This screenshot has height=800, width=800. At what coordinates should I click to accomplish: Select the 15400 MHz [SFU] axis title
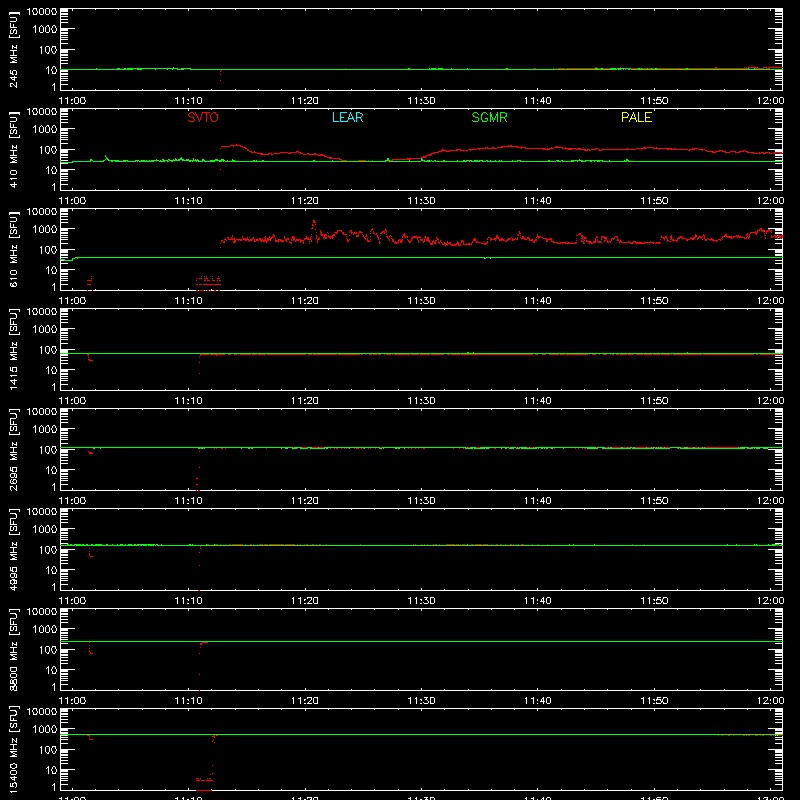(x=14, y=749)
